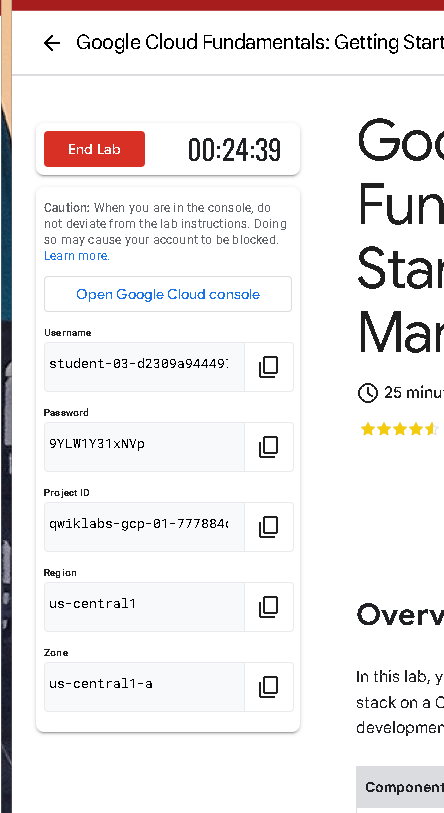Select the Username field student-03 value

pos(144,367)
